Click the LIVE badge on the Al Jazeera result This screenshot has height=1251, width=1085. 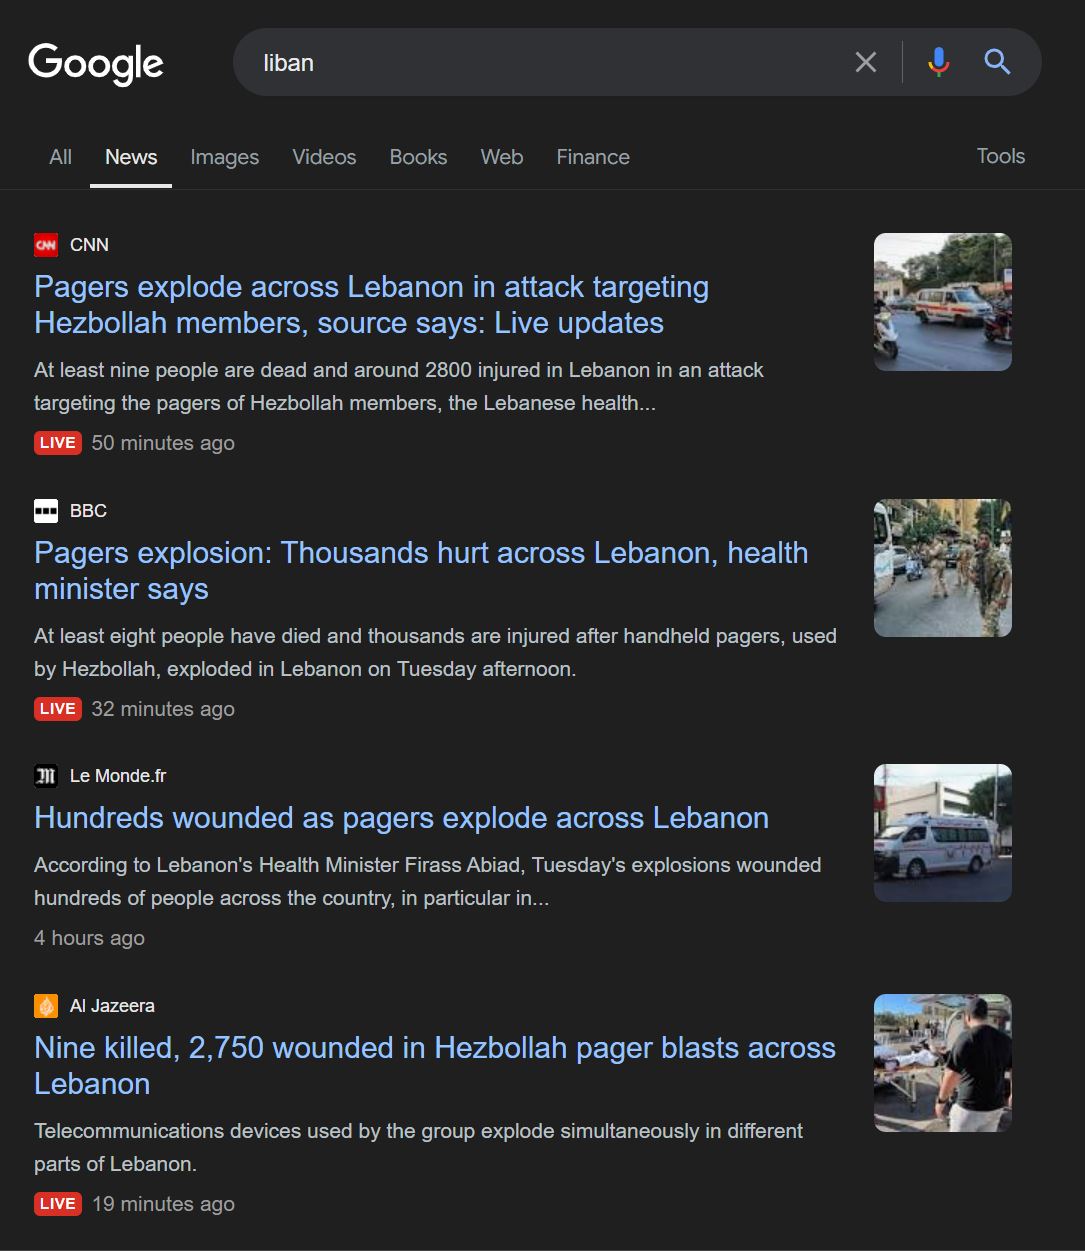[x=58, y=1204]
